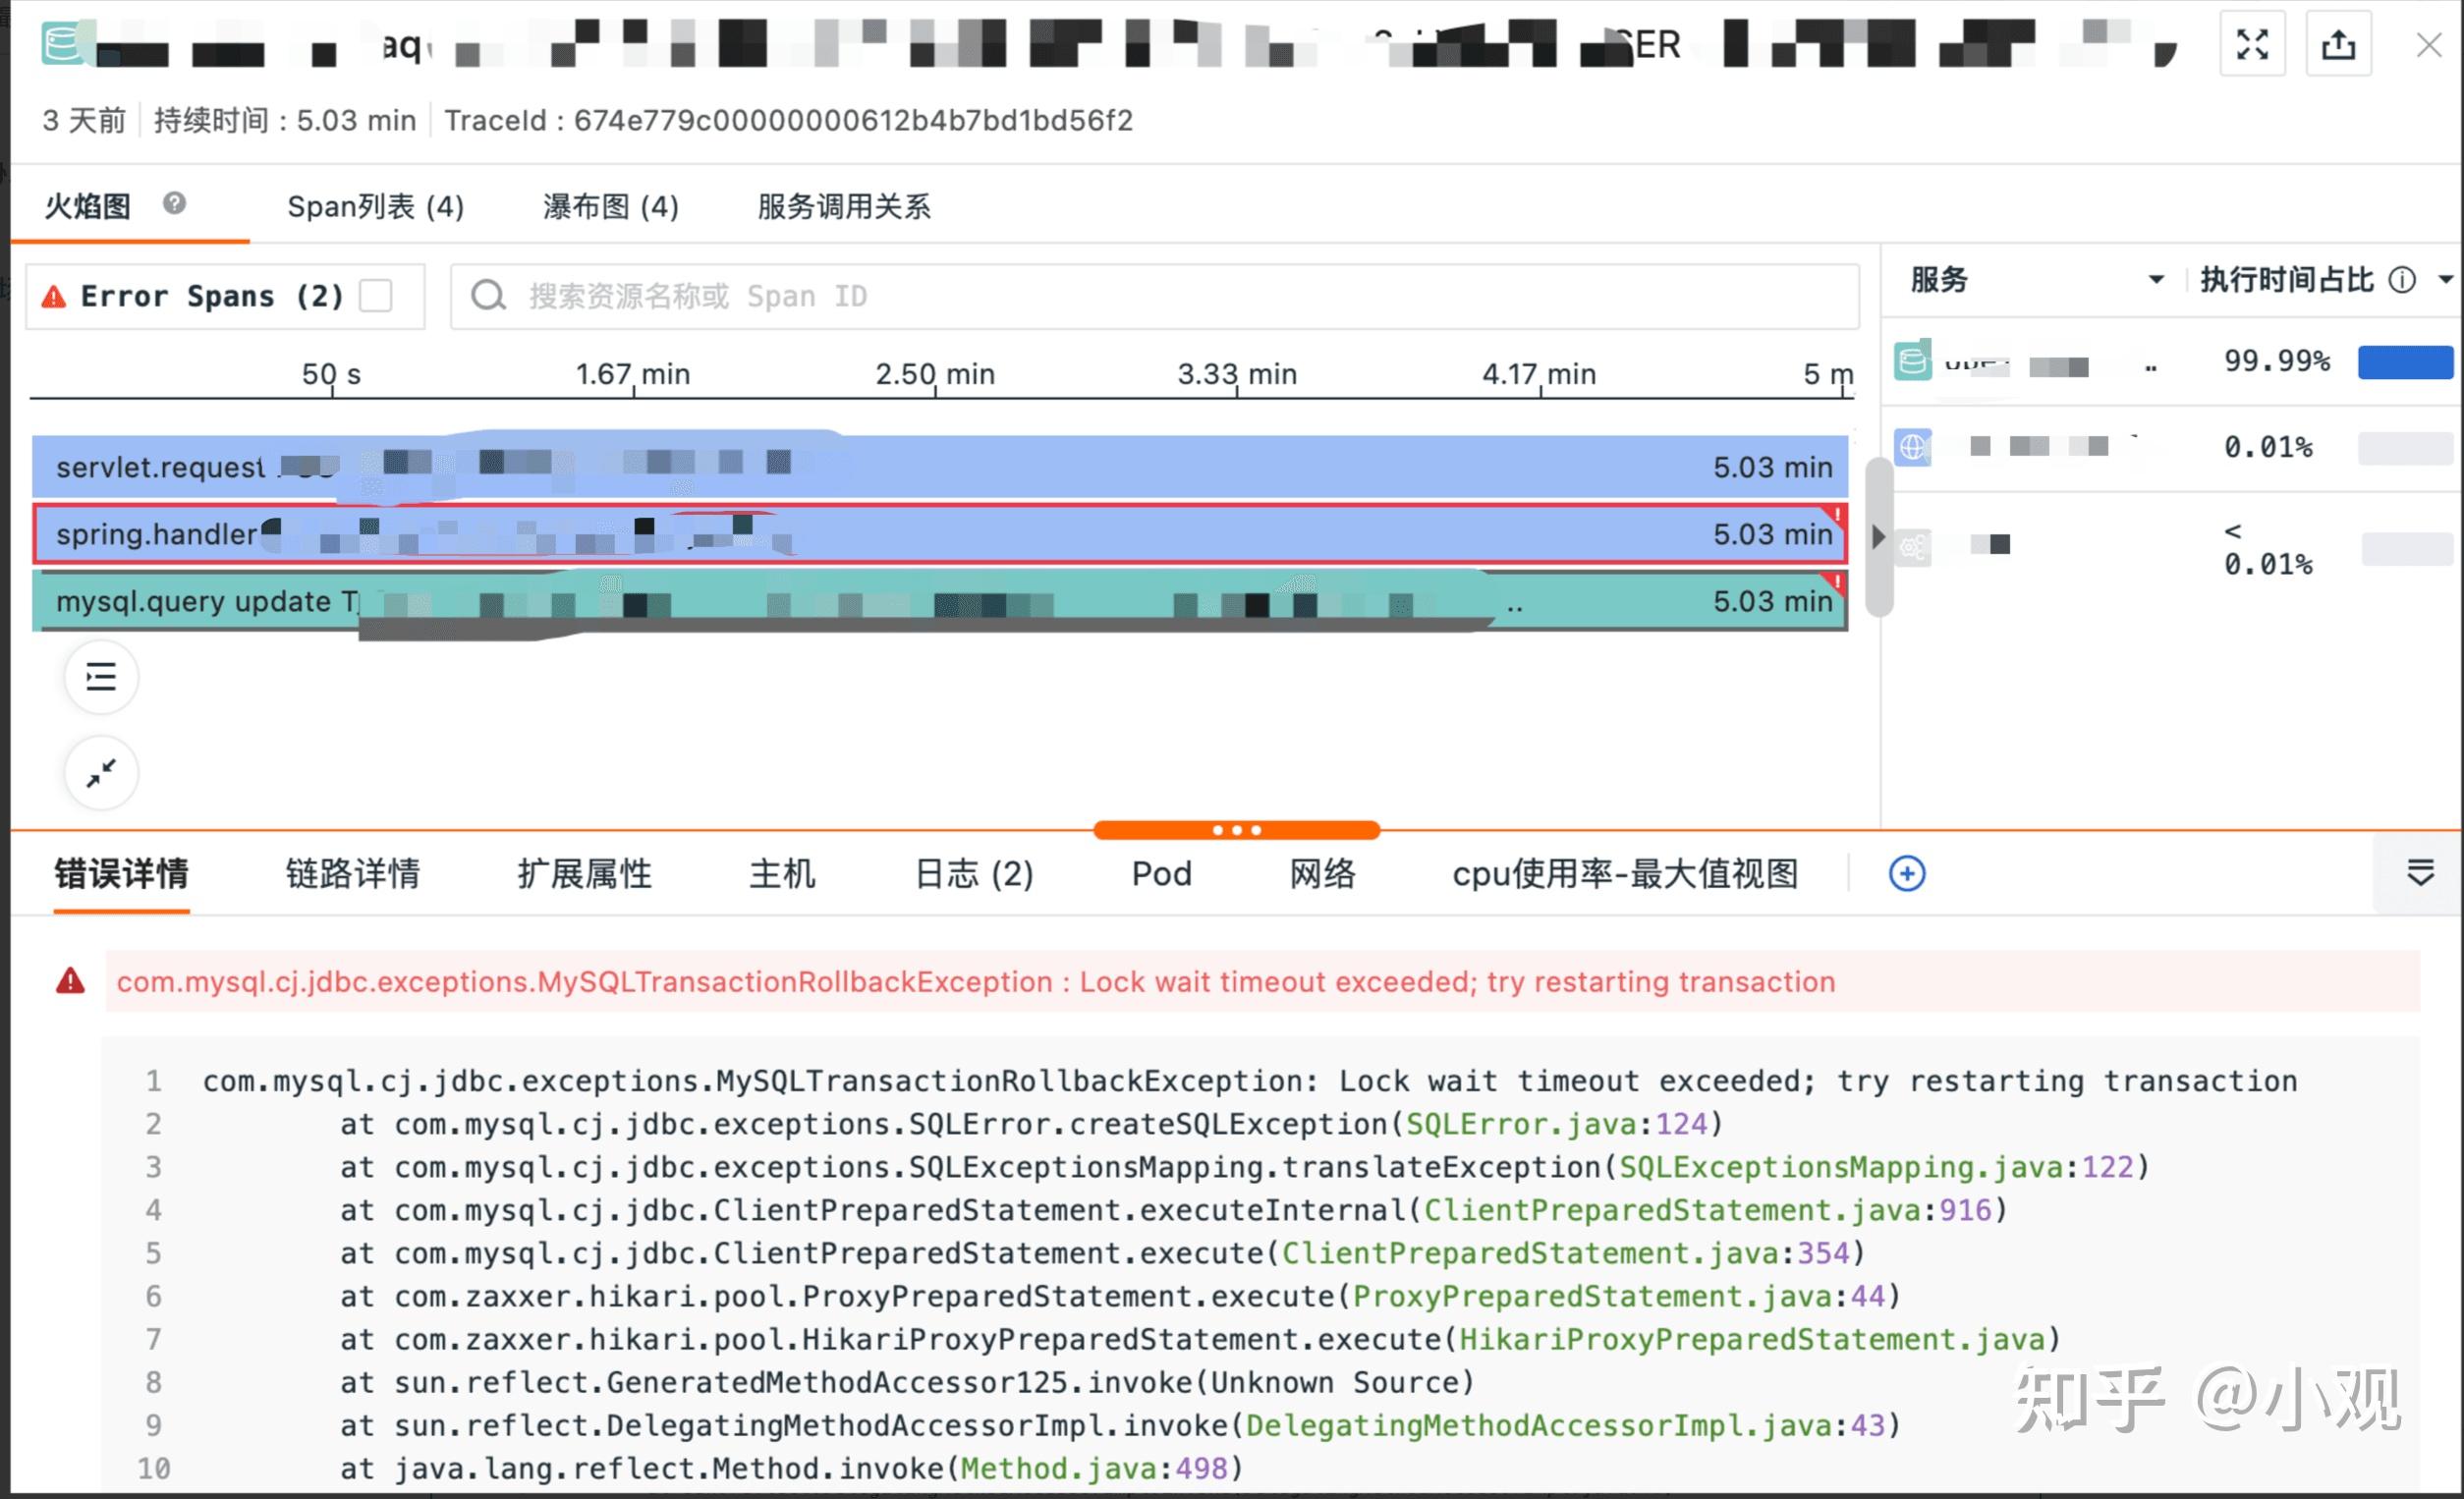The width and height of the screenshot is (2464, 1499).
Task: Open the flame graph filter/legend icon
Action: [x=100, y=677]
